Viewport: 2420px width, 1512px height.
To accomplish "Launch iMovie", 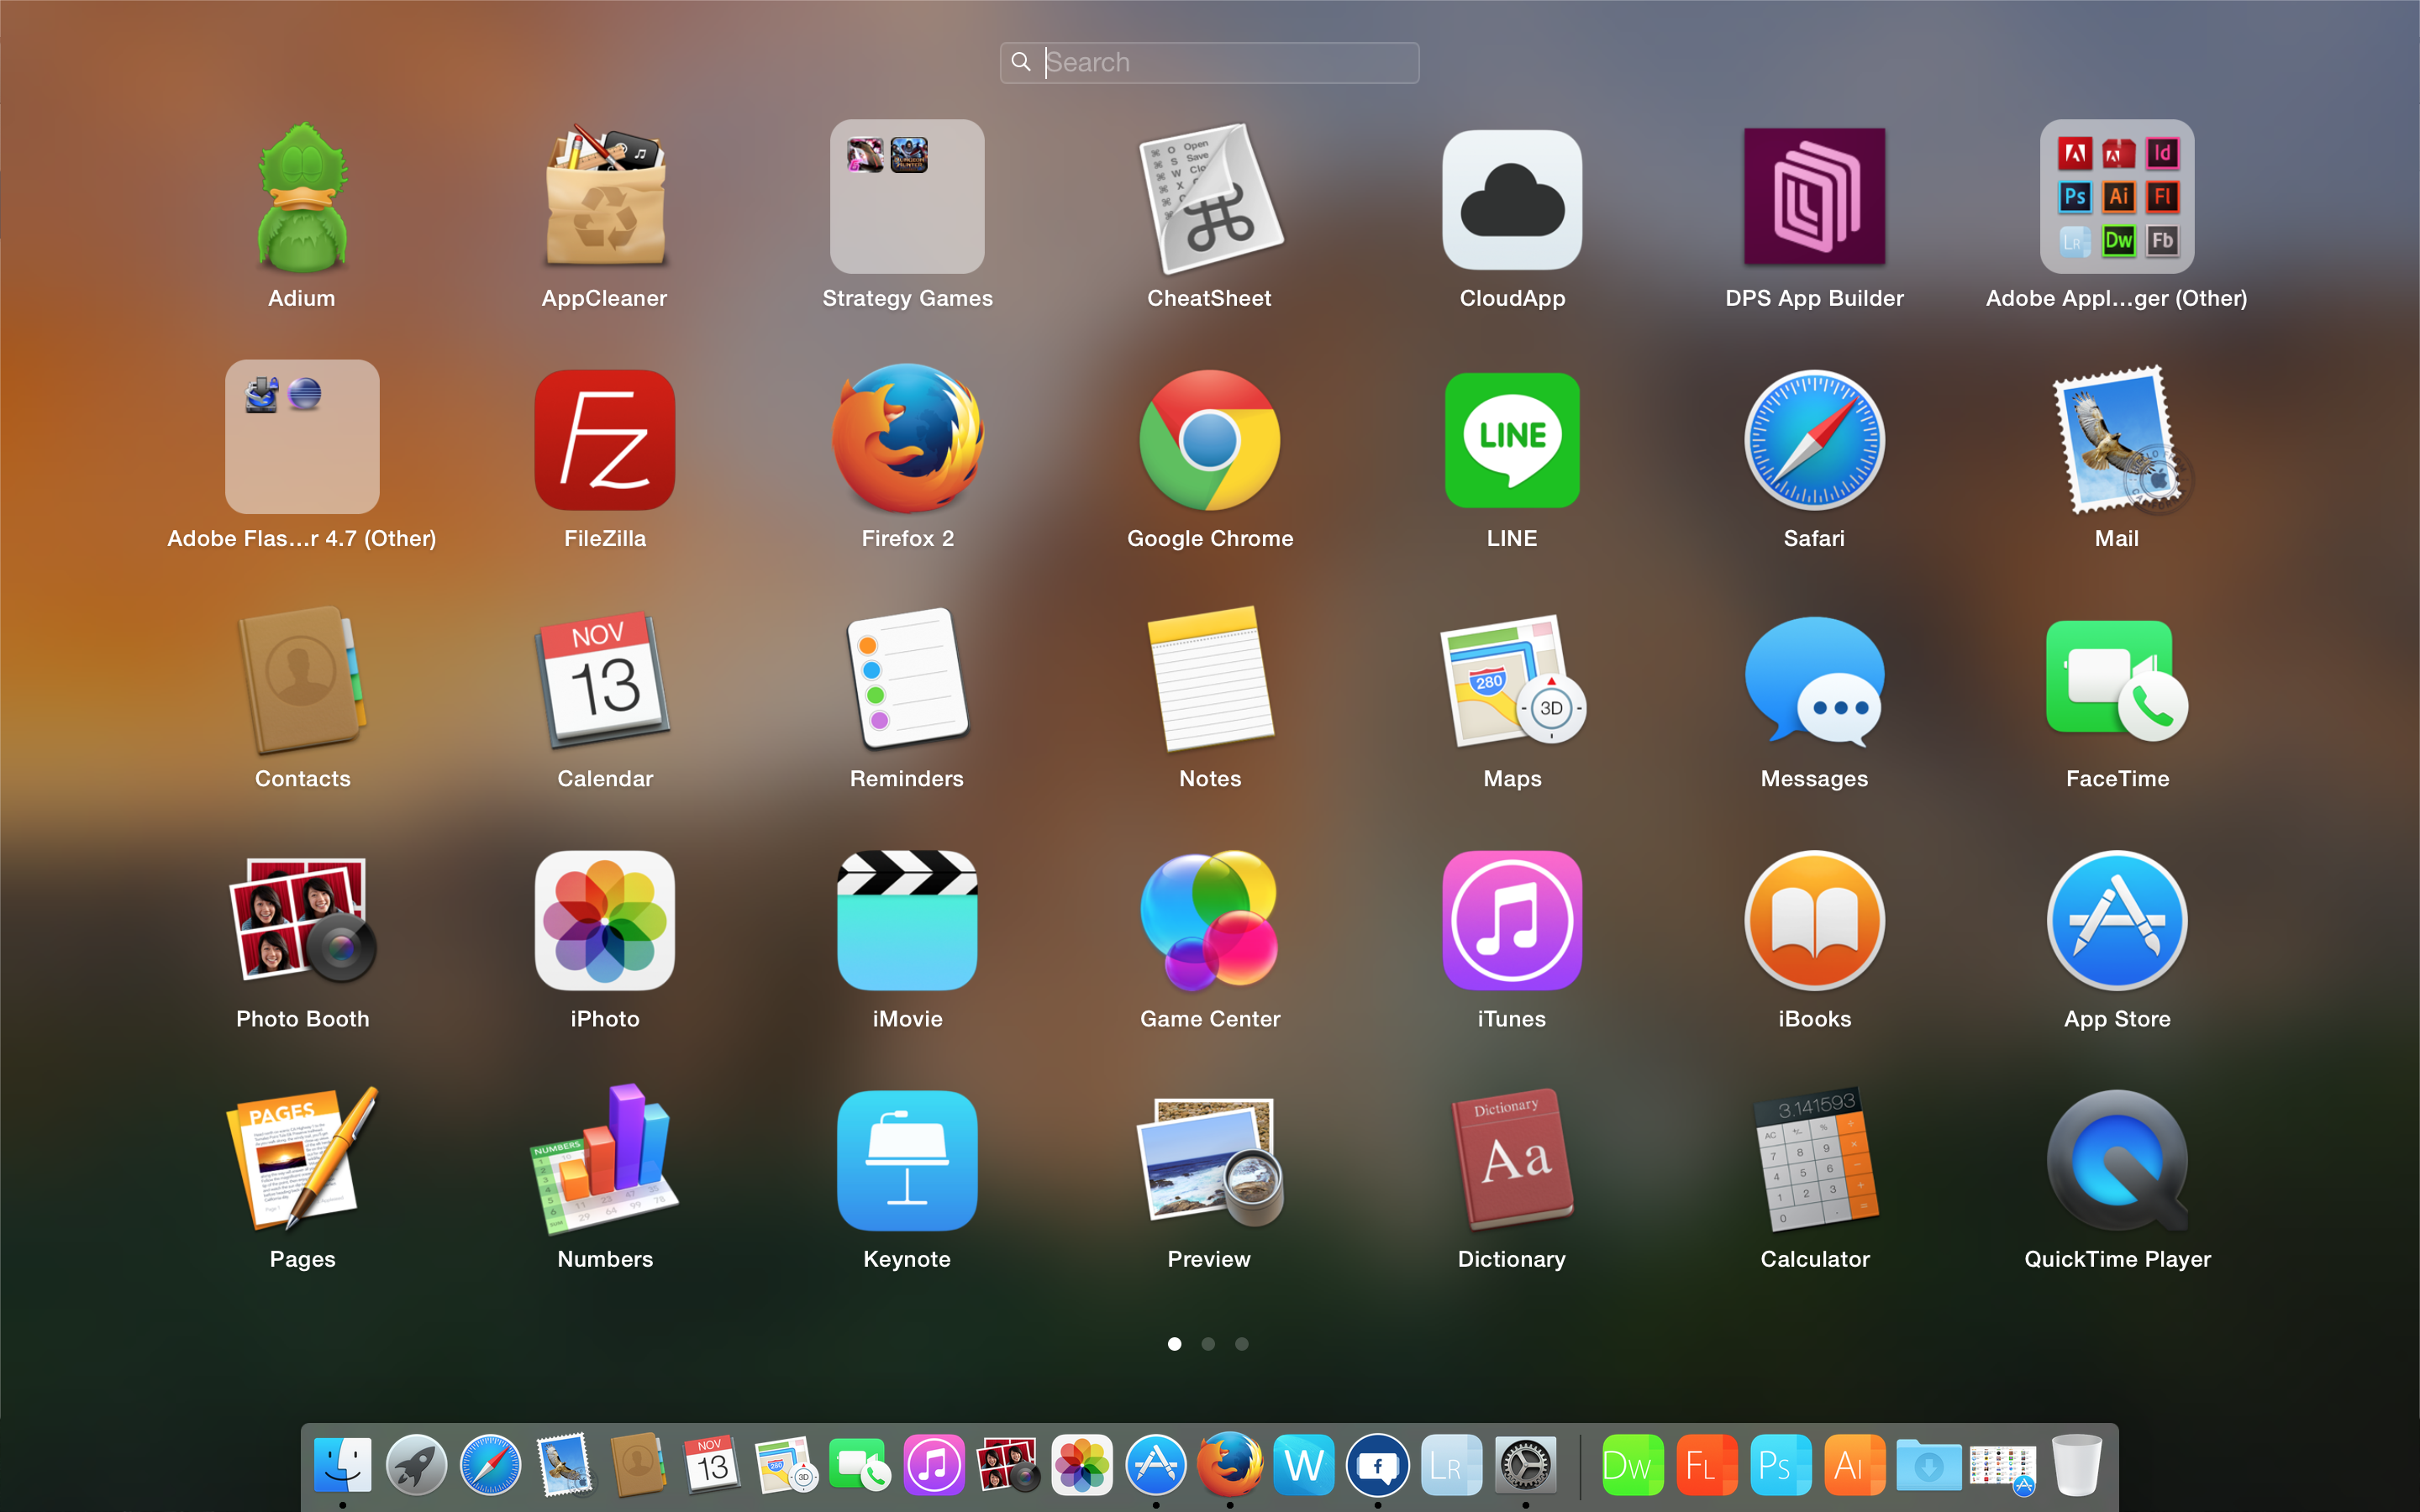I will (907, 920).
